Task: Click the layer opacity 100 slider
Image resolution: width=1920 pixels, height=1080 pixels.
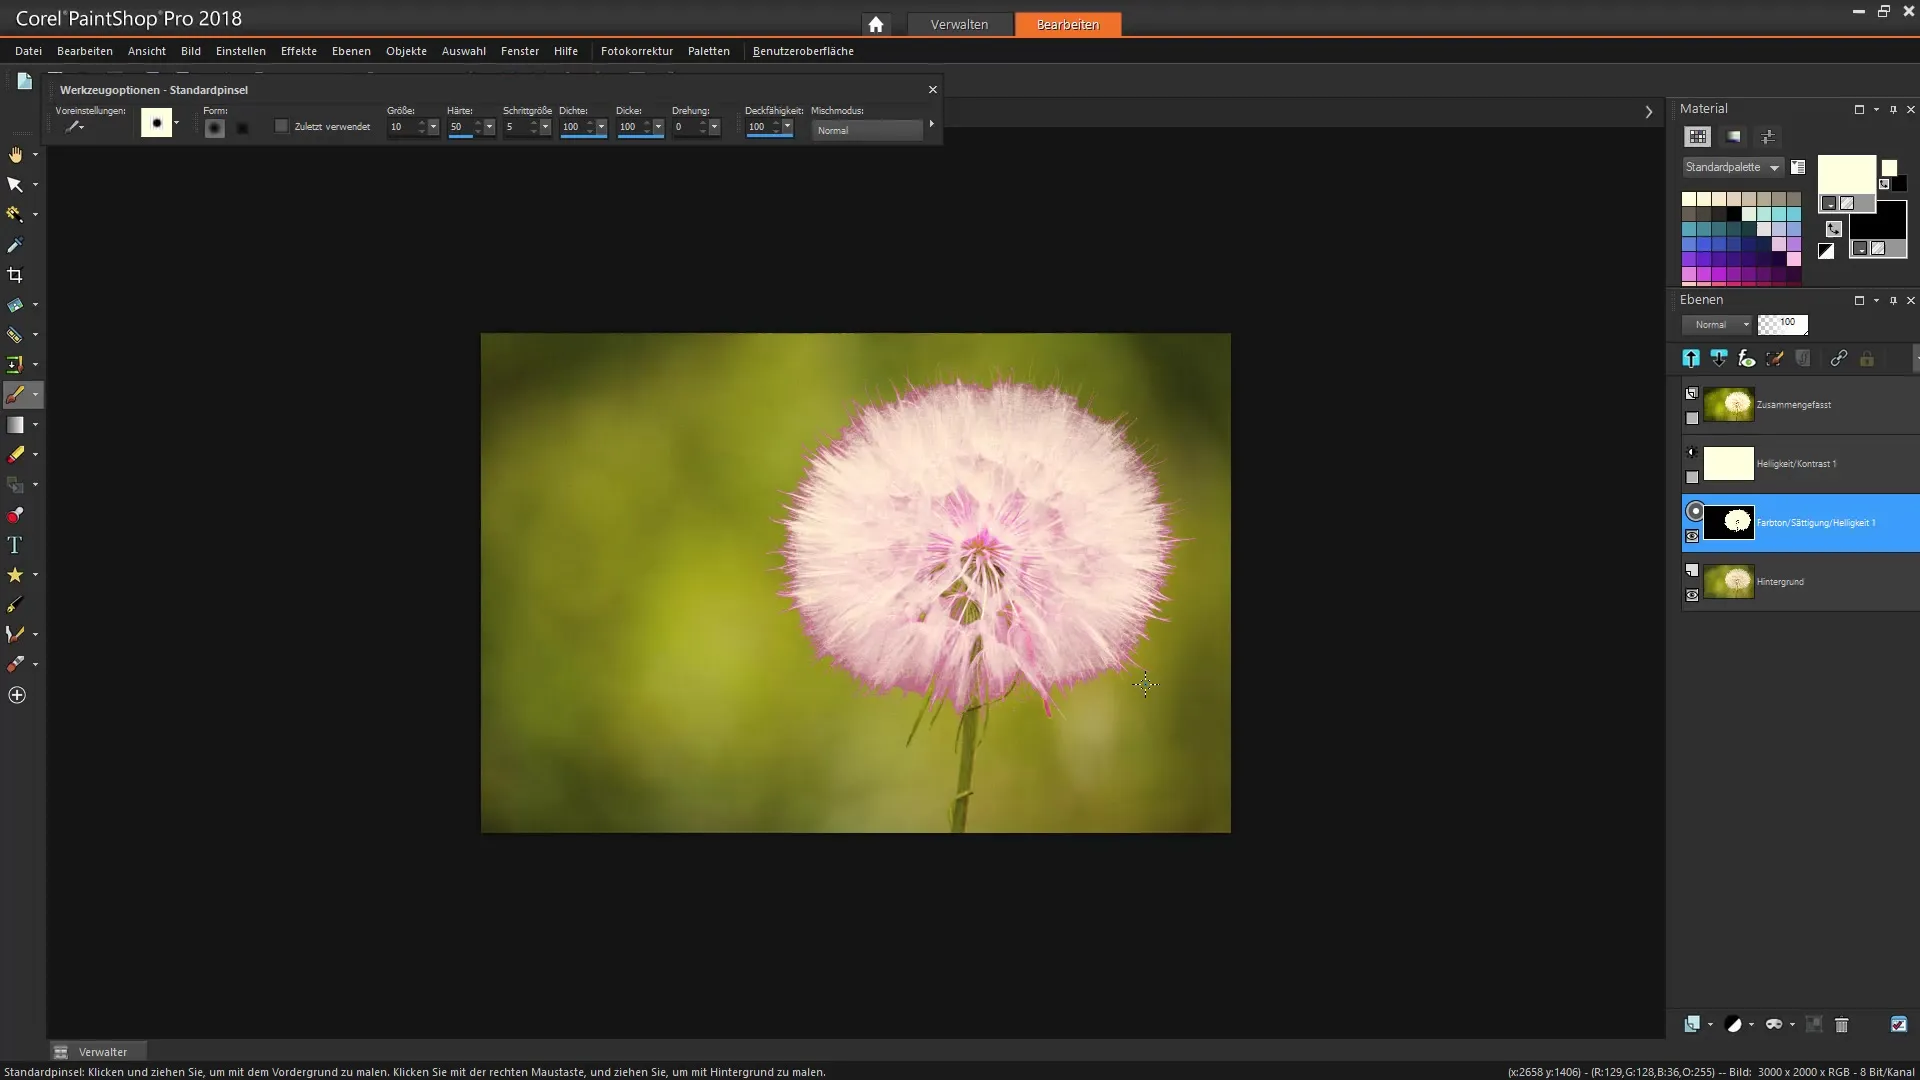Action: tap(1783, 324)
